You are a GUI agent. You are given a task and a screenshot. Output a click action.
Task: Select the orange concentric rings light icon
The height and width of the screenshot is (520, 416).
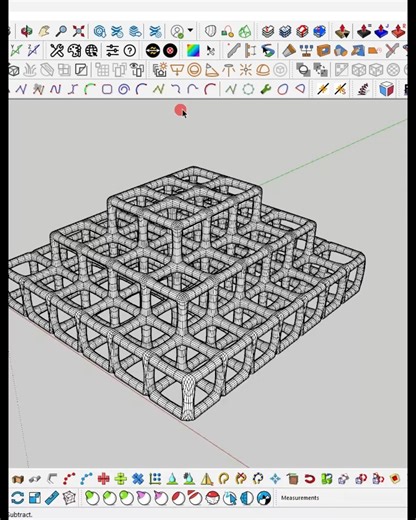(x=194, y=70)
